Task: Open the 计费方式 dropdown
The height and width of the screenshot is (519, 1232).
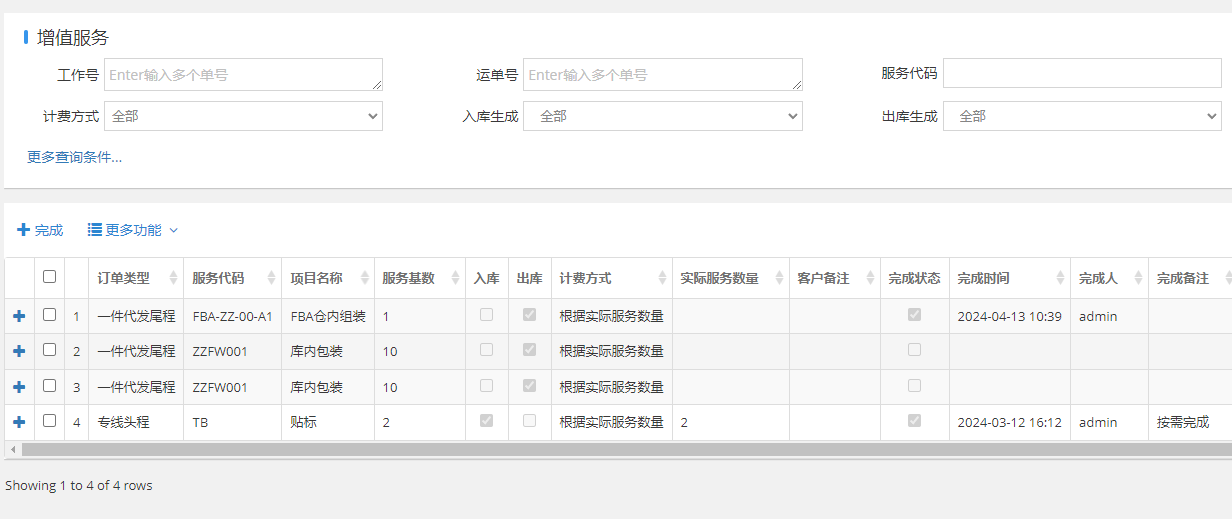Action: (243, 116)
